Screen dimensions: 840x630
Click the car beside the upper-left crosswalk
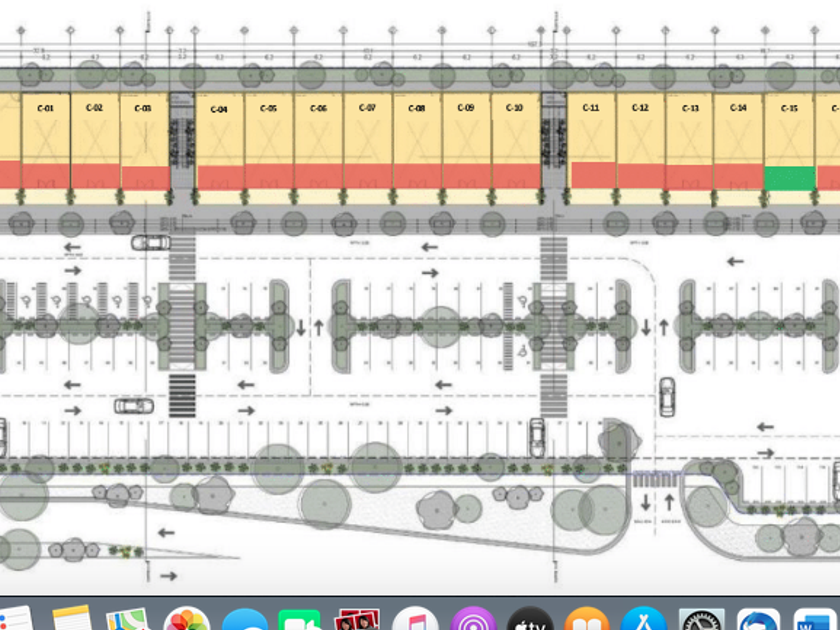tap(151, 243)
